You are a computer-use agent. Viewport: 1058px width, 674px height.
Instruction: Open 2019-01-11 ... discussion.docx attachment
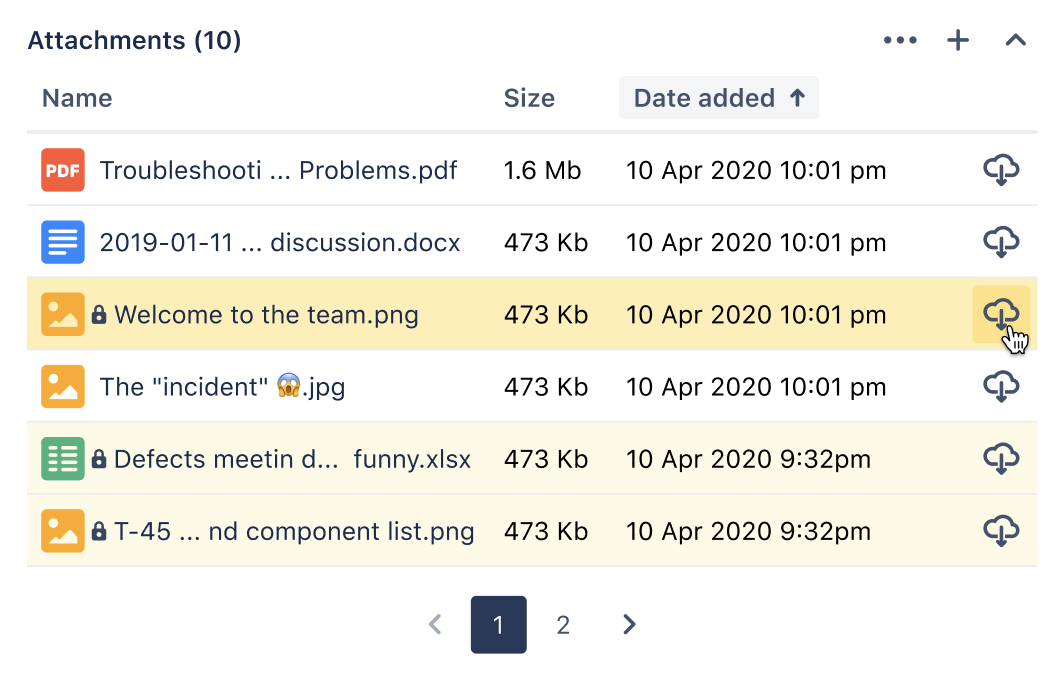click(x=279, y=243)
